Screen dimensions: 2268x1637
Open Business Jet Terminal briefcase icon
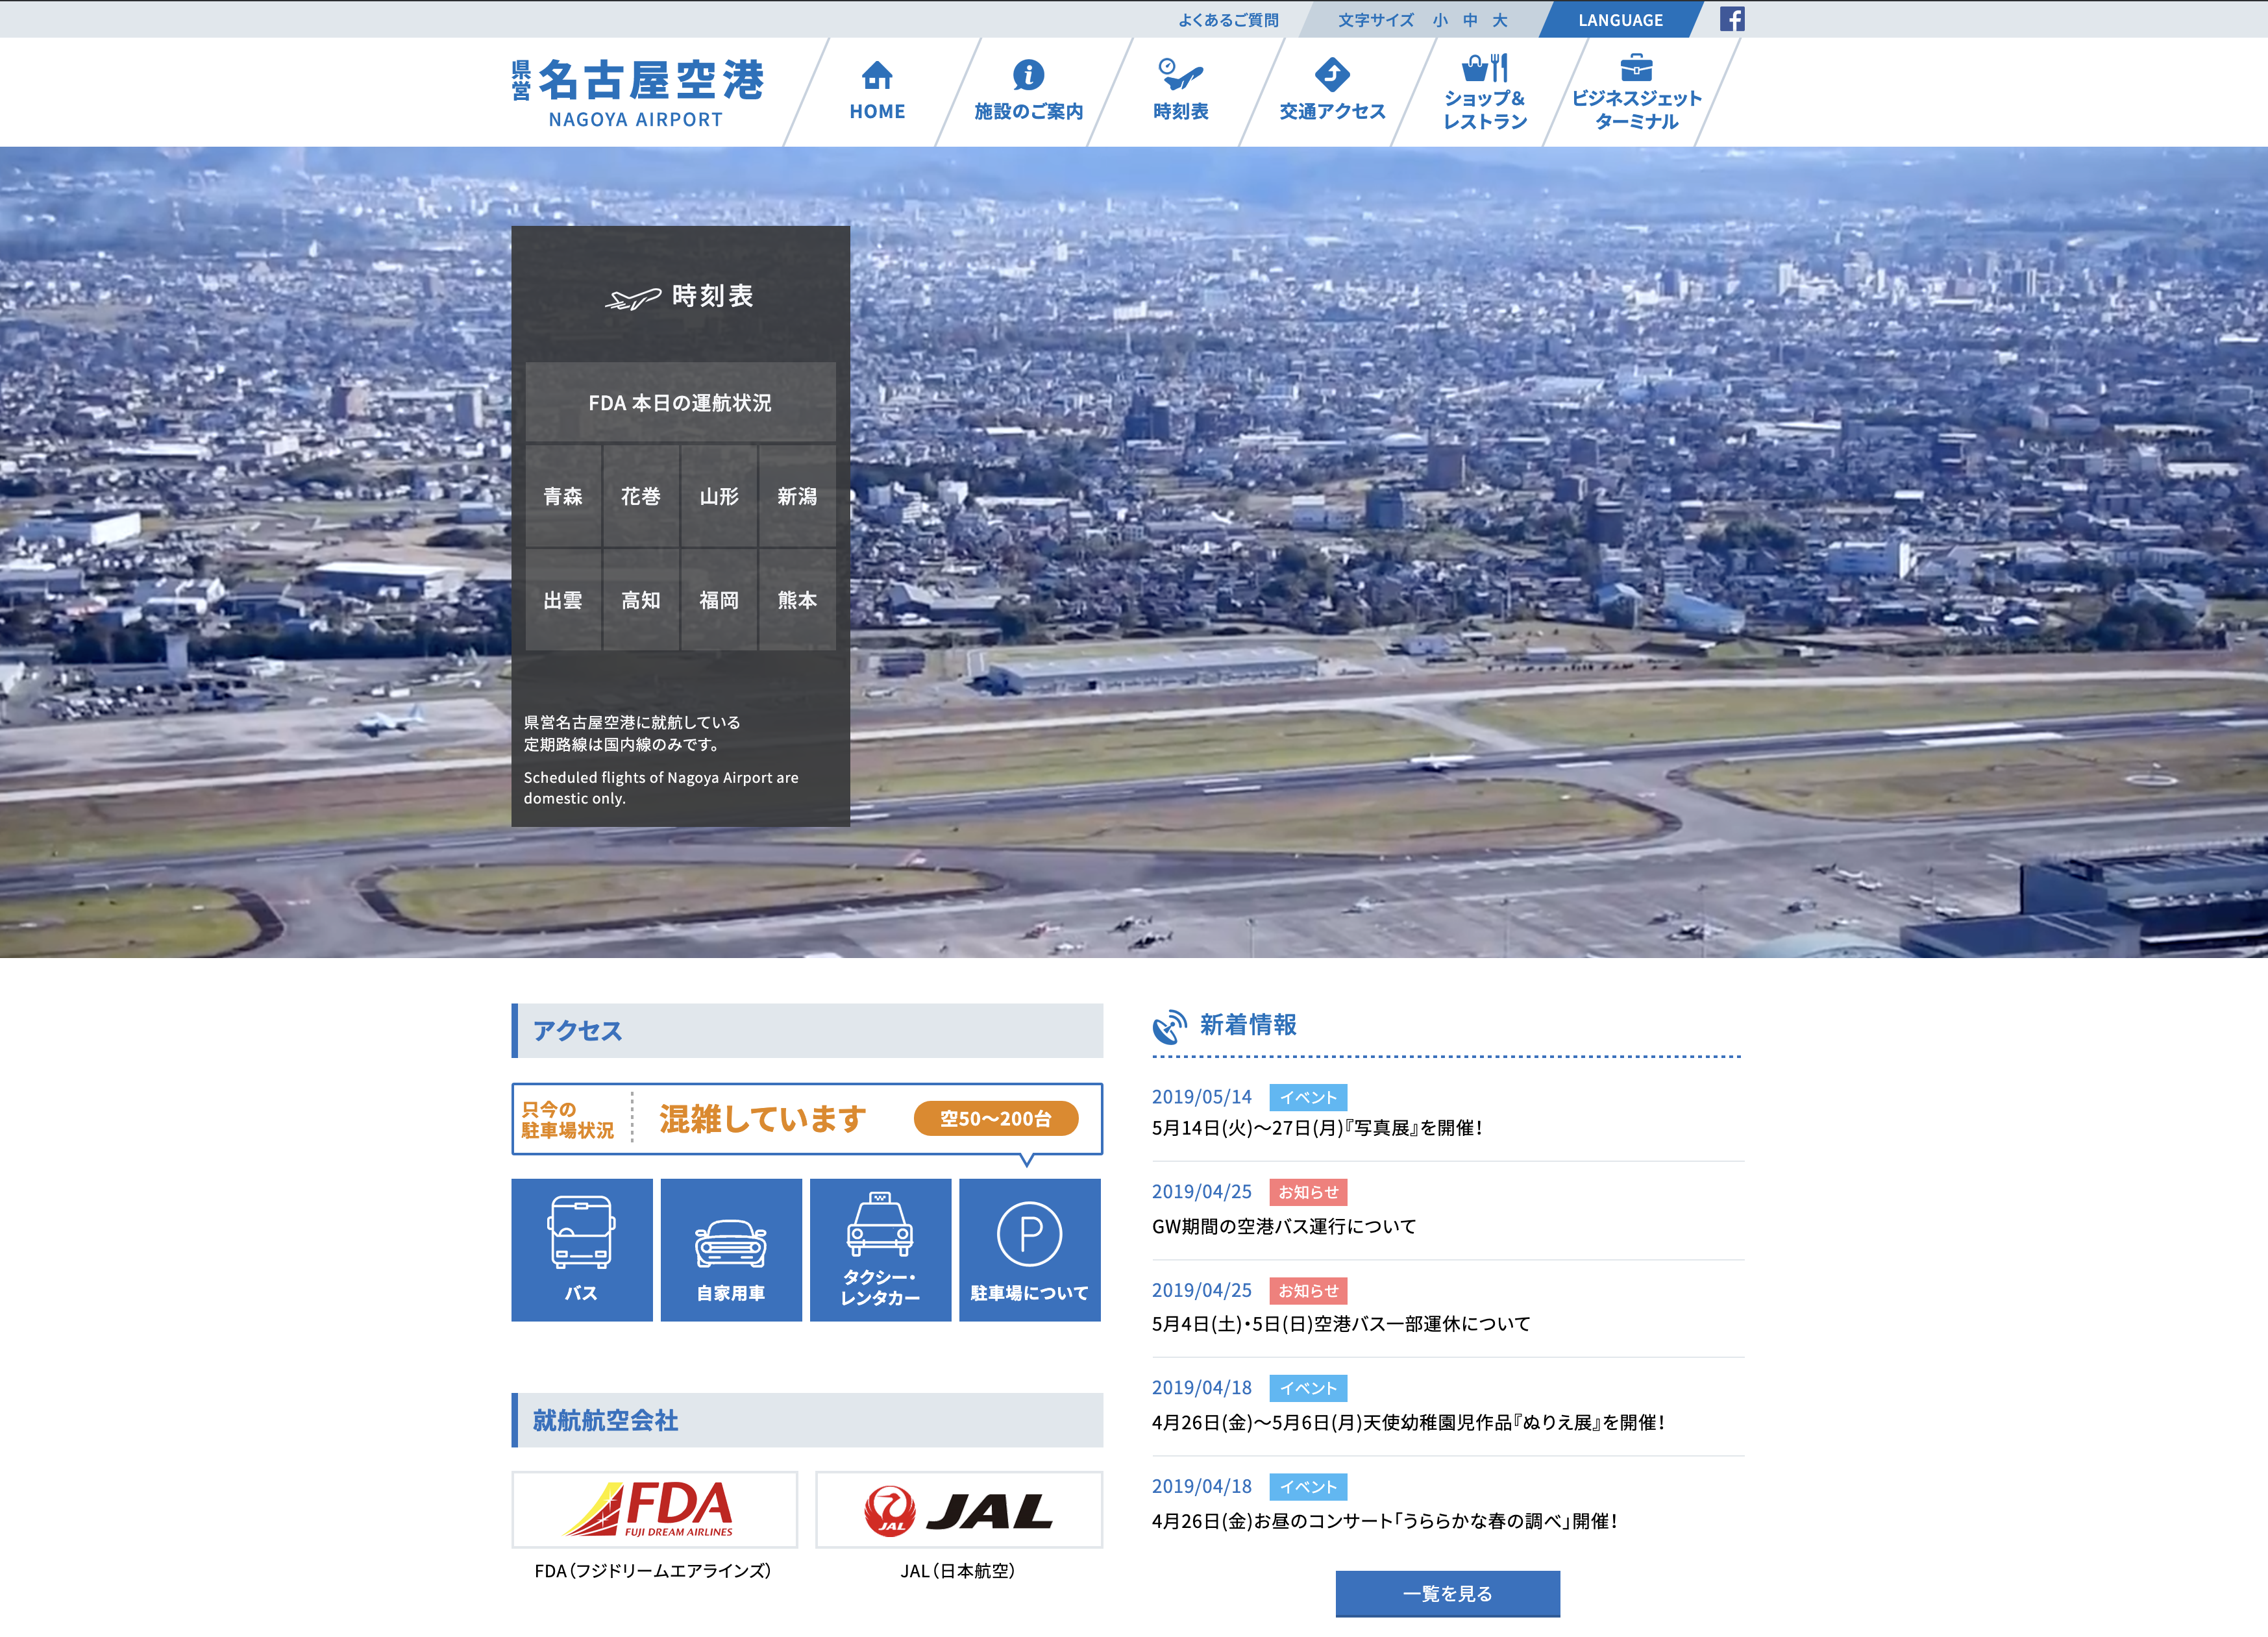coord(1636,68)
